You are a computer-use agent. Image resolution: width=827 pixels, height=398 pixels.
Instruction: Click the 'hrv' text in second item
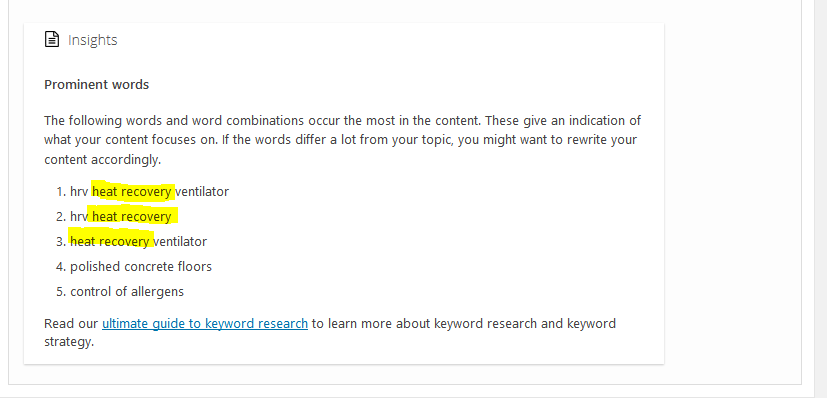click(79, 217)
